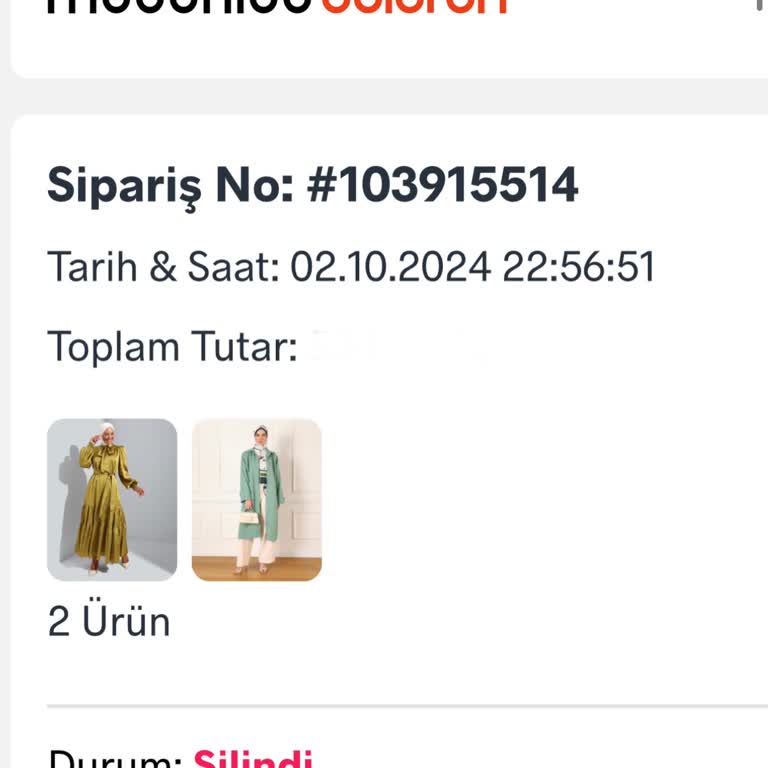Click the "Toplam Tutar:" label
Image resolution: width=768 pixels, height=768 pixels.
pos(172,346)
